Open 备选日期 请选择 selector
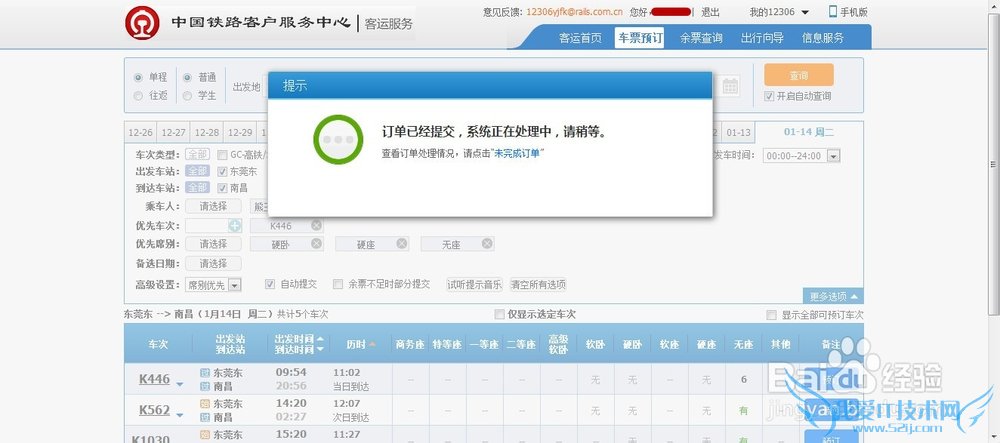Viewport: 1000px width, 443px height. (x=213, y=263)
